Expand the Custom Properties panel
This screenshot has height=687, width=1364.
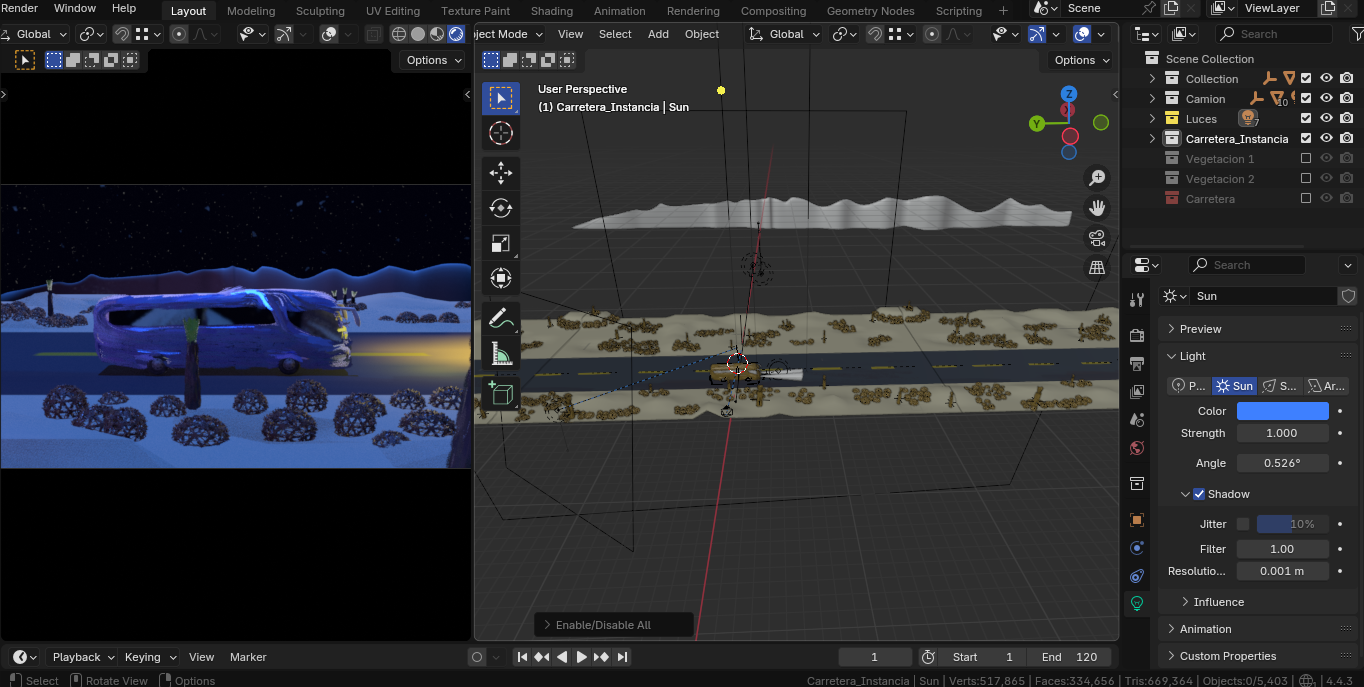pos(1227,656)
